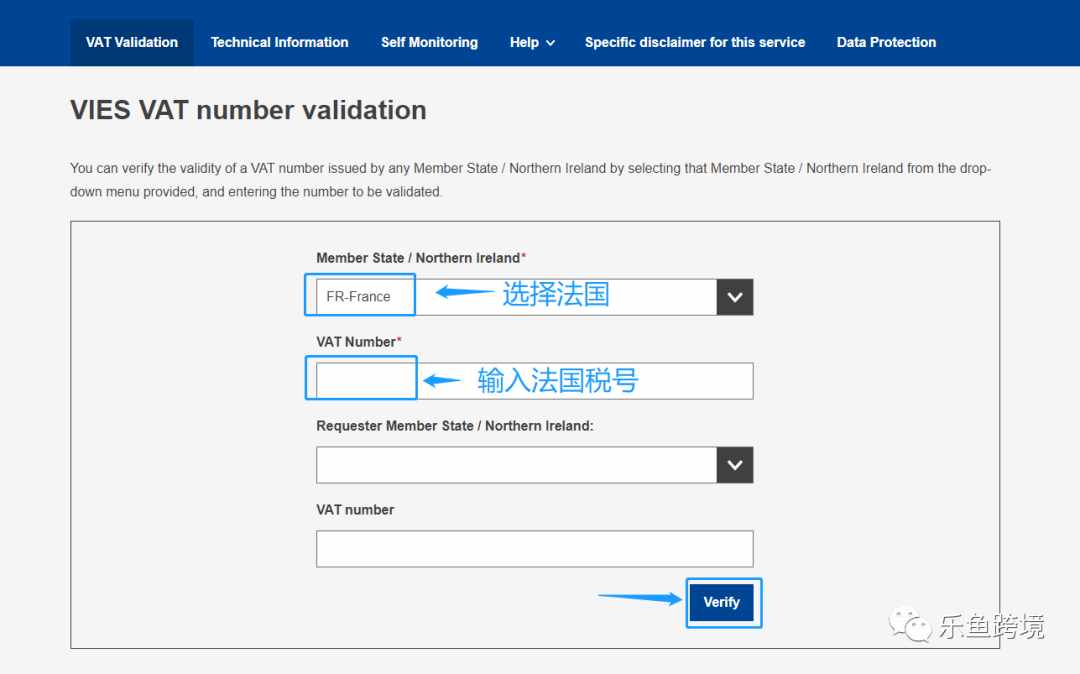This screenshot has height=674, width=1080.
Task: Click the lowercase VAT number label
Action: pos(355,510)
